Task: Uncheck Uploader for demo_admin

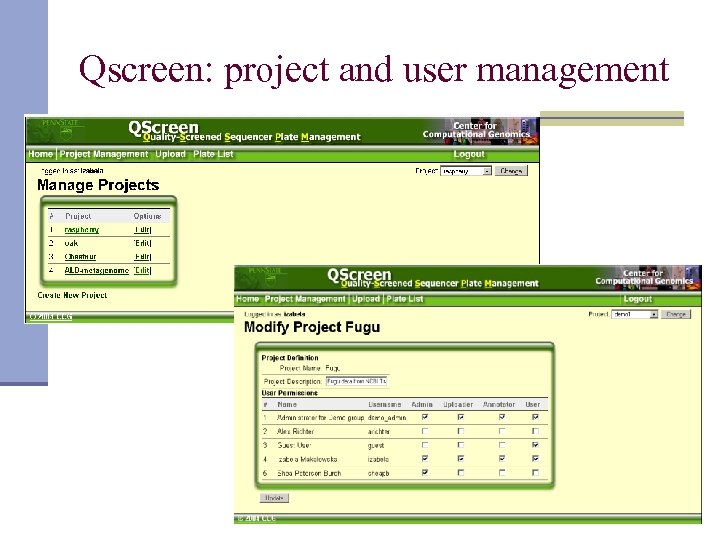Action: pyautogui.click(x=461, y=417)
